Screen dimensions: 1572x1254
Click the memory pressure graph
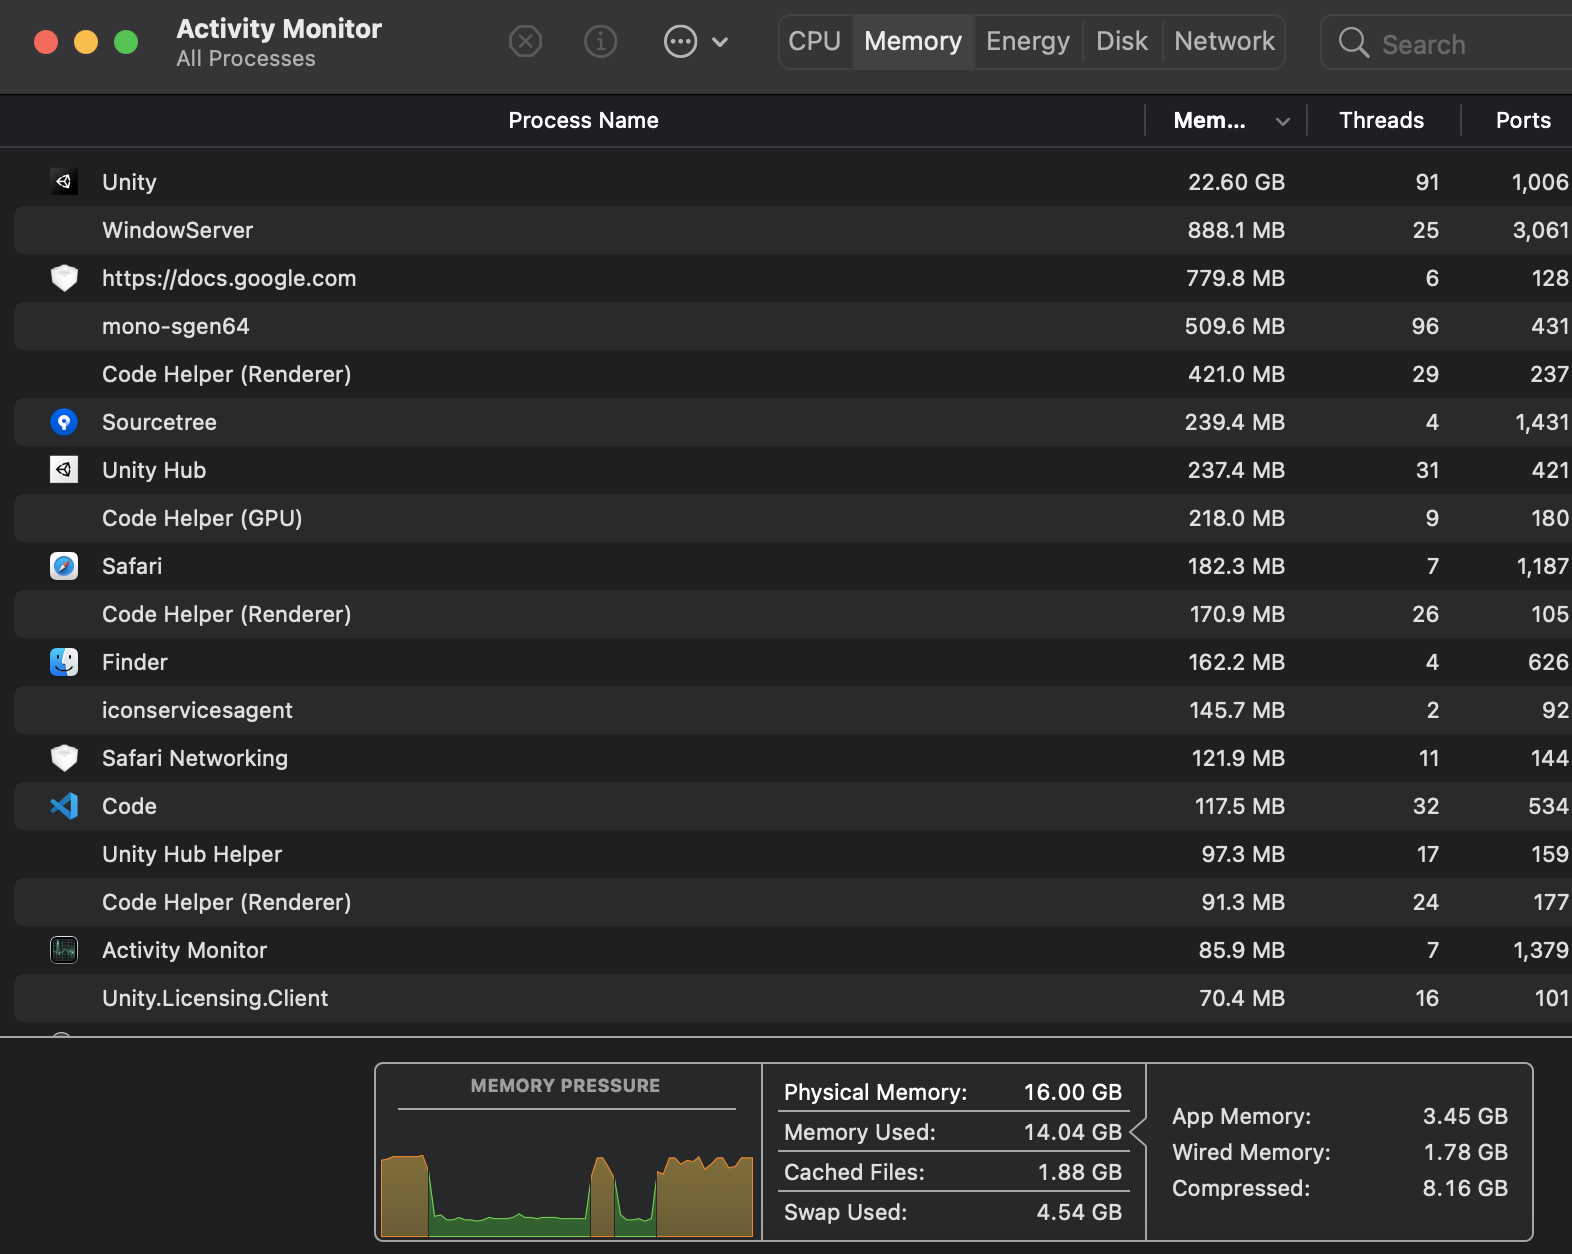point(566,1195)
